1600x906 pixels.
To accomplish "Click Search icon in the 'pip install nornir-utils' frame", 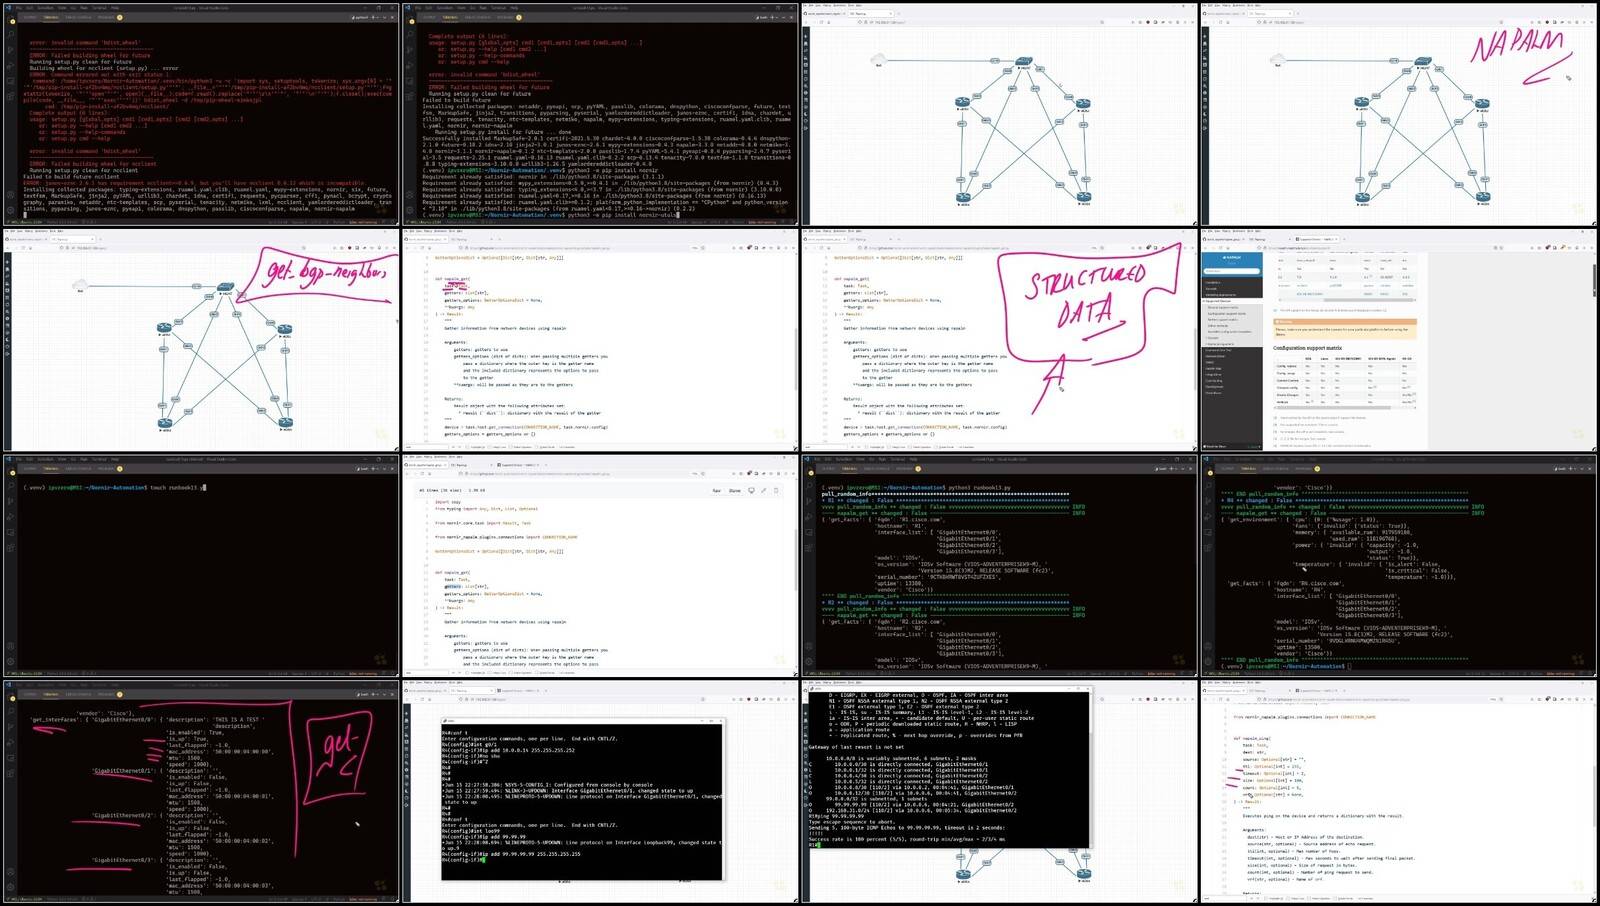I will [x=410, y=34].
